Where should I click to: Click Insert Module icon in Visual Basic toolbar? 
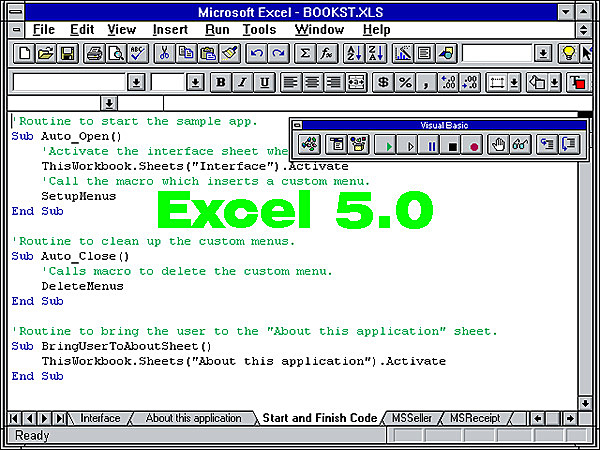click(309, 145)
